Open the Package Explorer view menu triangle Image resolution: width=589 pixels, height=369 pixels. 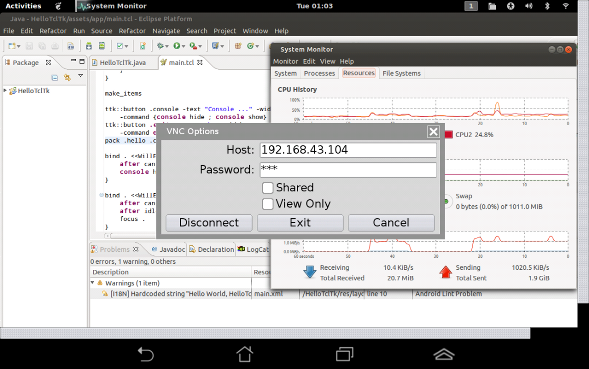pyautogui.click(x=80, y=76)
